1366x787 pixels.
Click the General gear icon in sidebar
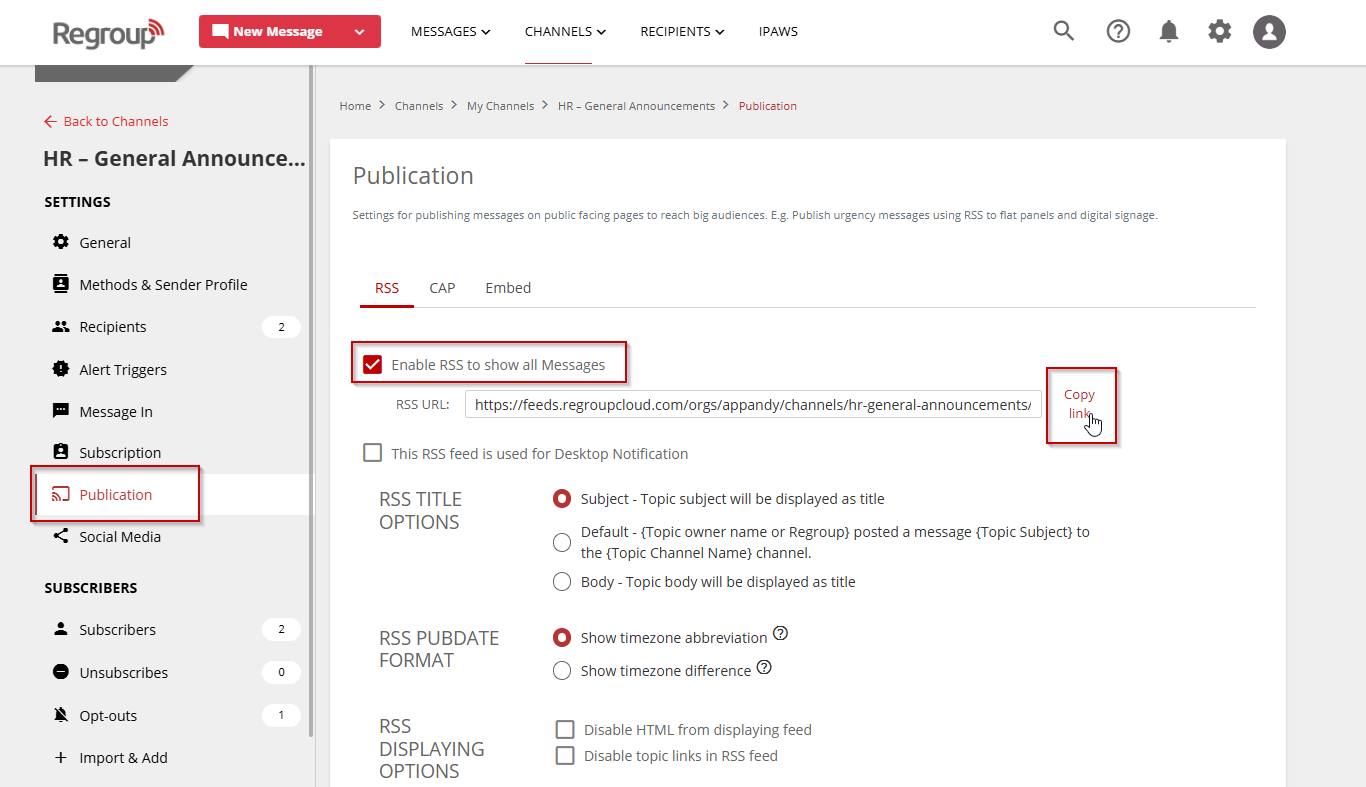click(61, 242)
